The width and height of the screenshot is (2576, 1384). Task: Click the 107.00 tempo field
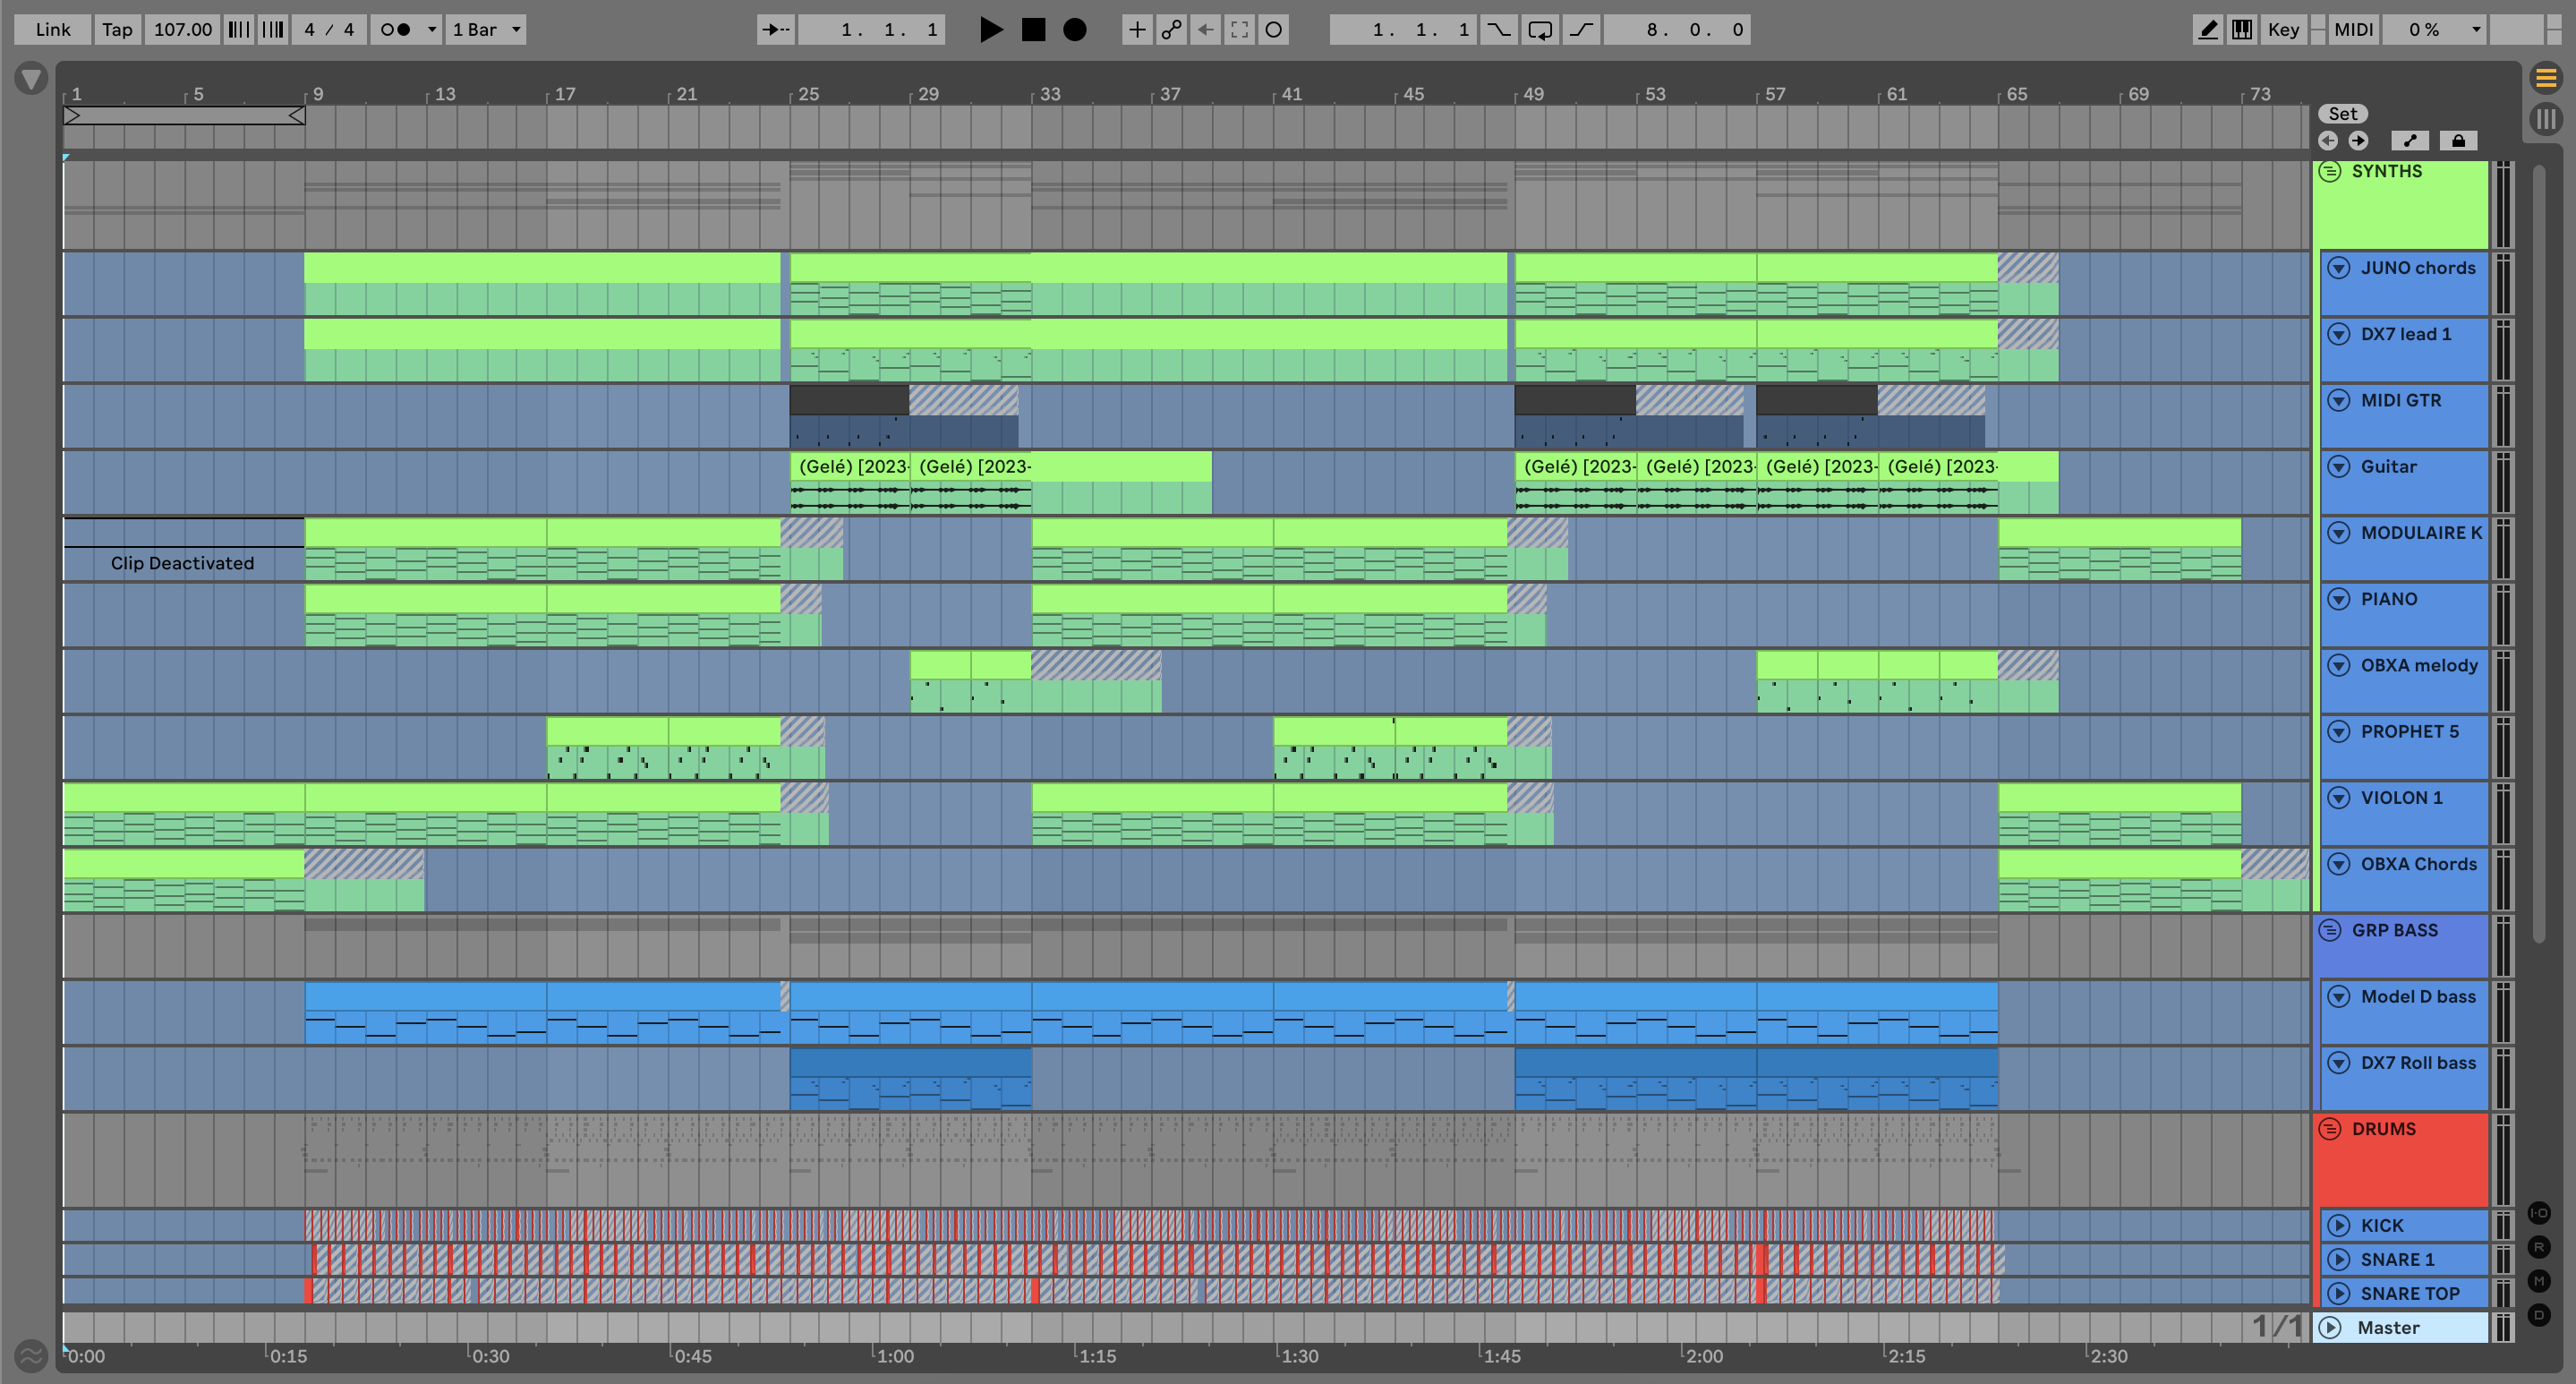coord(182,30)
